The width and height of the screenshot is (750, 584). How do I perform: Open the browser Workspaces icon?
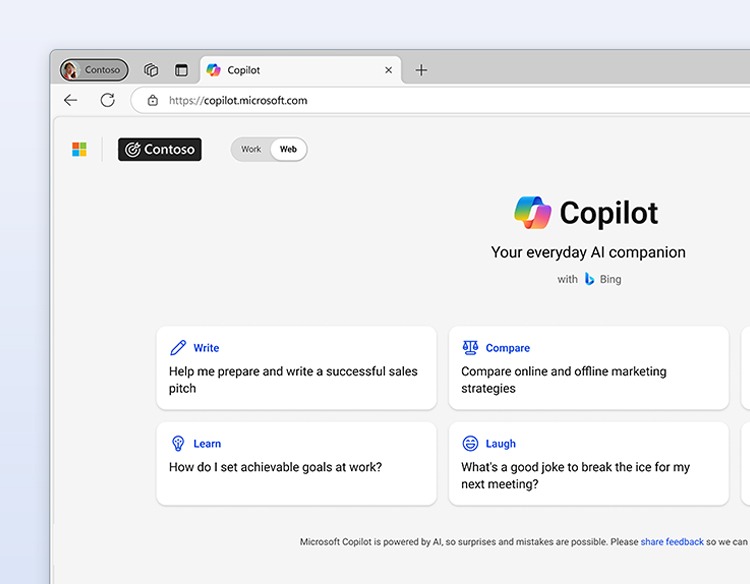coord(151,70)
